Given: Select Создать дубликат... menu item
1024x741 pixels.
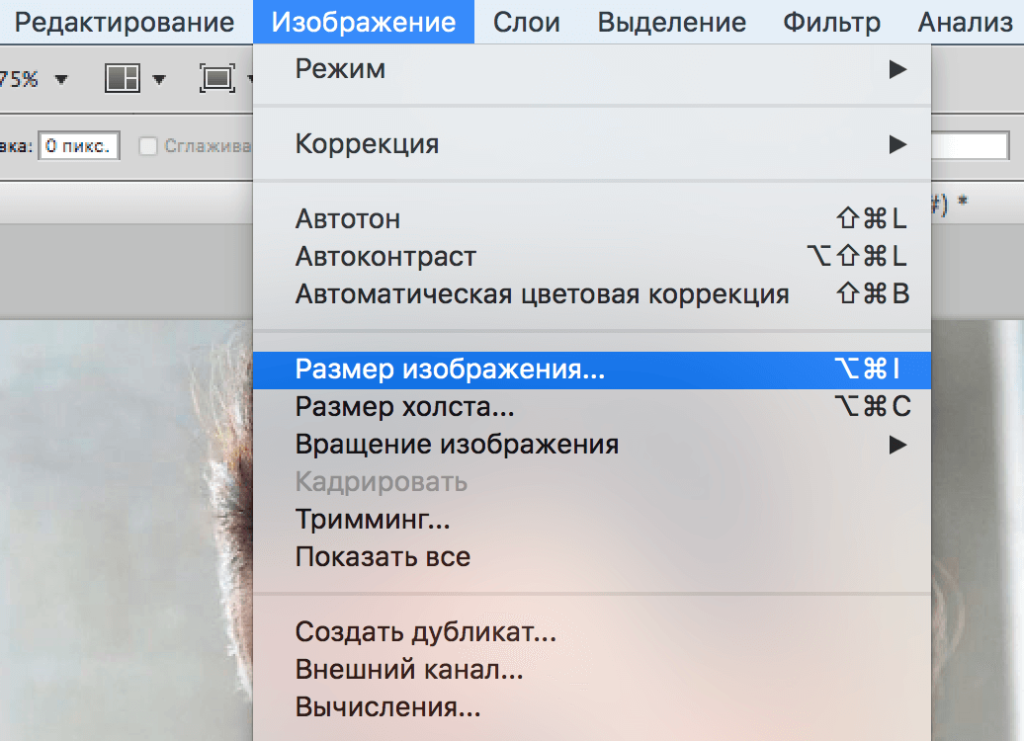Looking at the screenshot, I should click(426, 632).
